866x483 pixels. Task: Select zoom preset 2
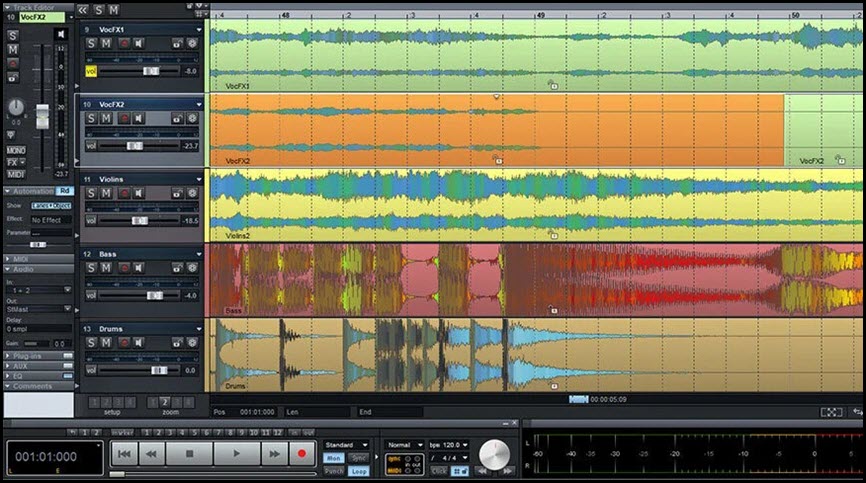[x=165, y=402]
